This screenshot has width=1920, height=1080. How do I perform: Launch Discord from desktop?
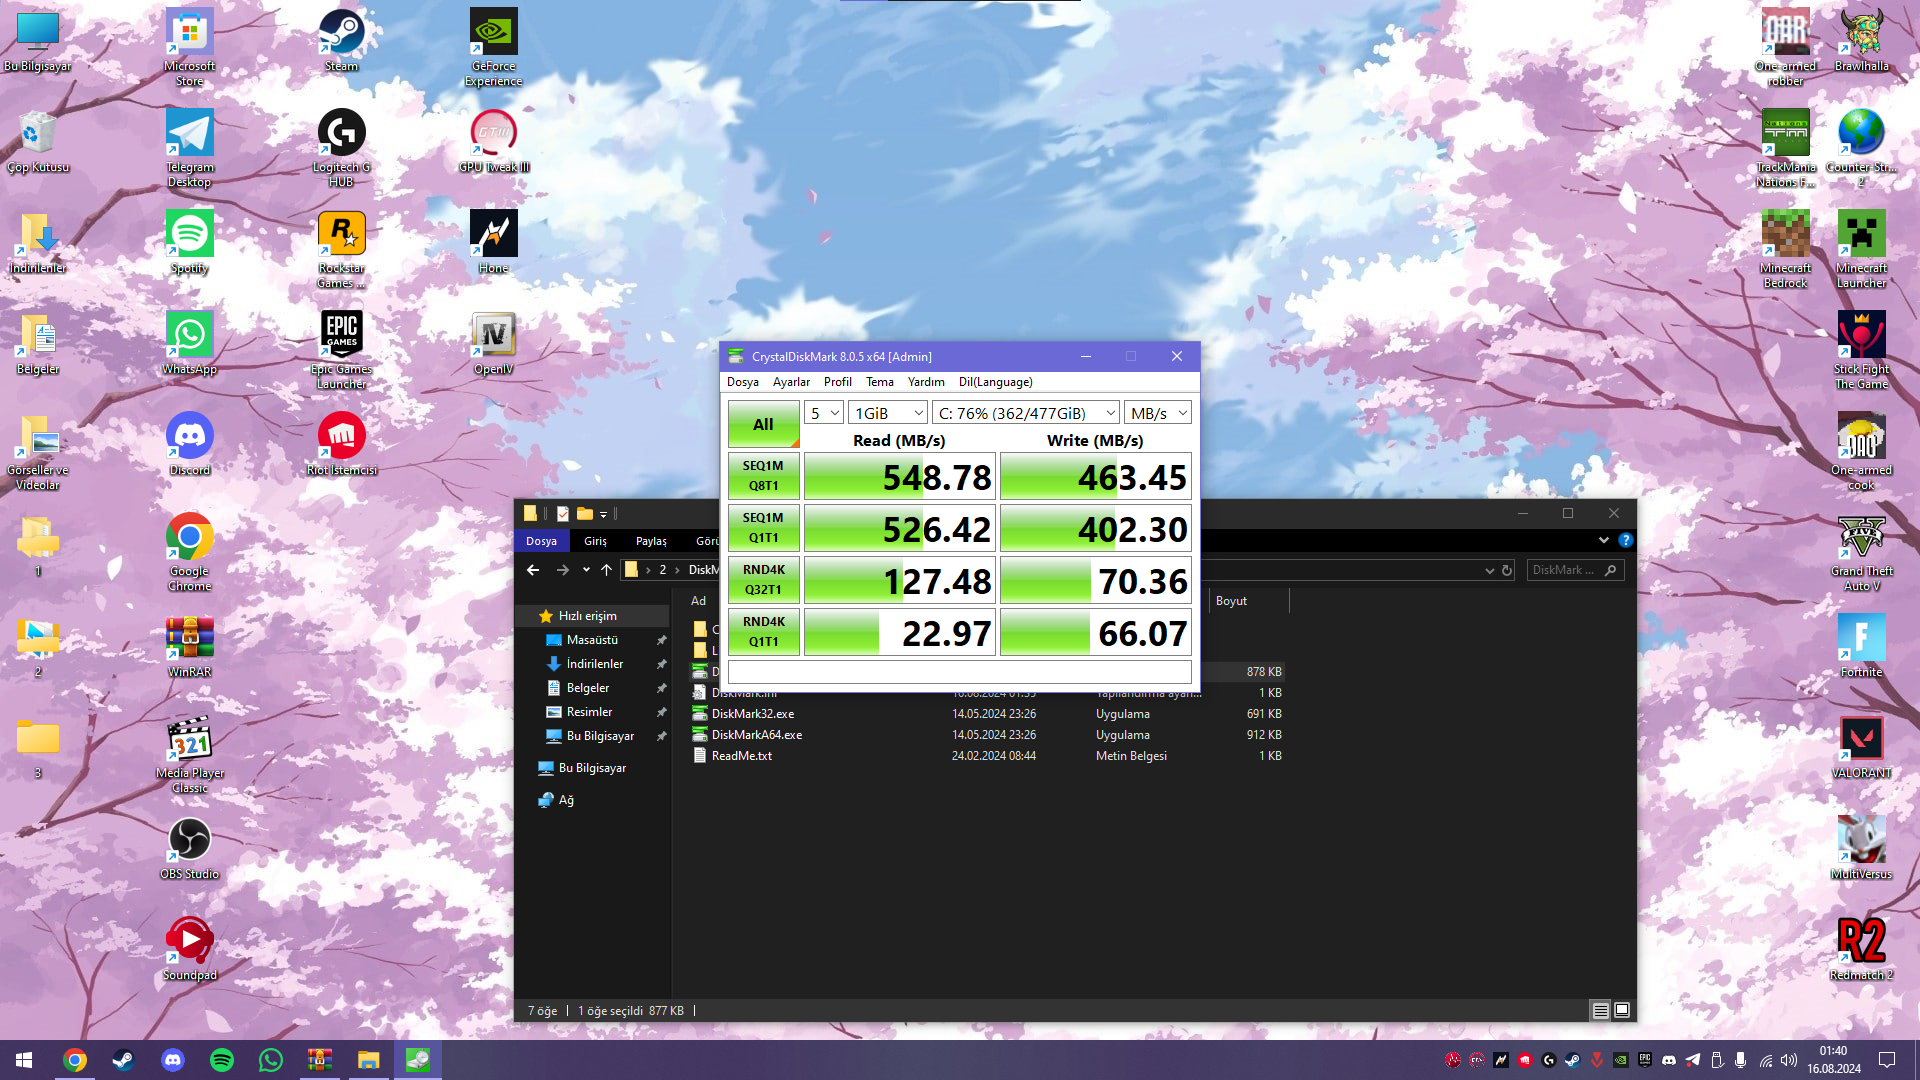pyautogui.click(x=189, y=444)
